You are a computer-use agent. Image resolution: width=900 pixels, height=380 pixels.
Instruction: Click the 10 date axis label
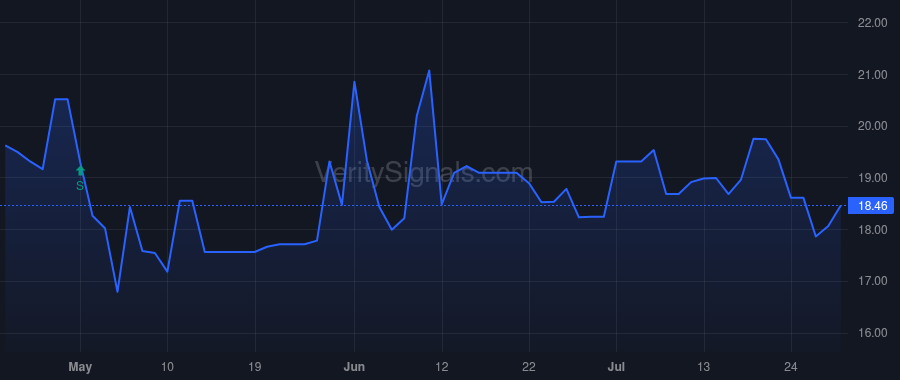point(167,367)
